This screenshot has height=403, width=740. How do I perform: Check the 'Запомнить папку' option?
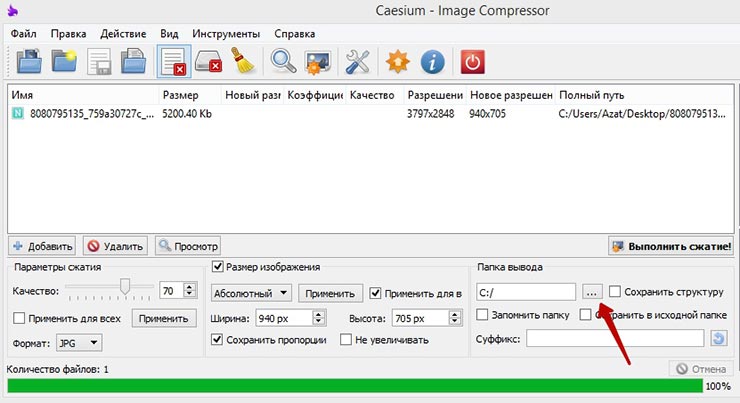[x=483, y=316]
